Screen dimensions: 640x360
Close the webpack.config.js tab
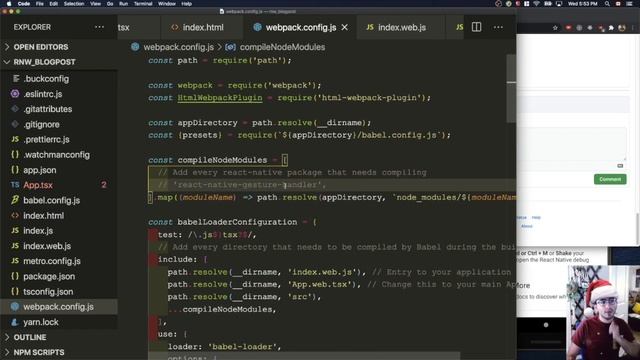[x=345, y=27]
